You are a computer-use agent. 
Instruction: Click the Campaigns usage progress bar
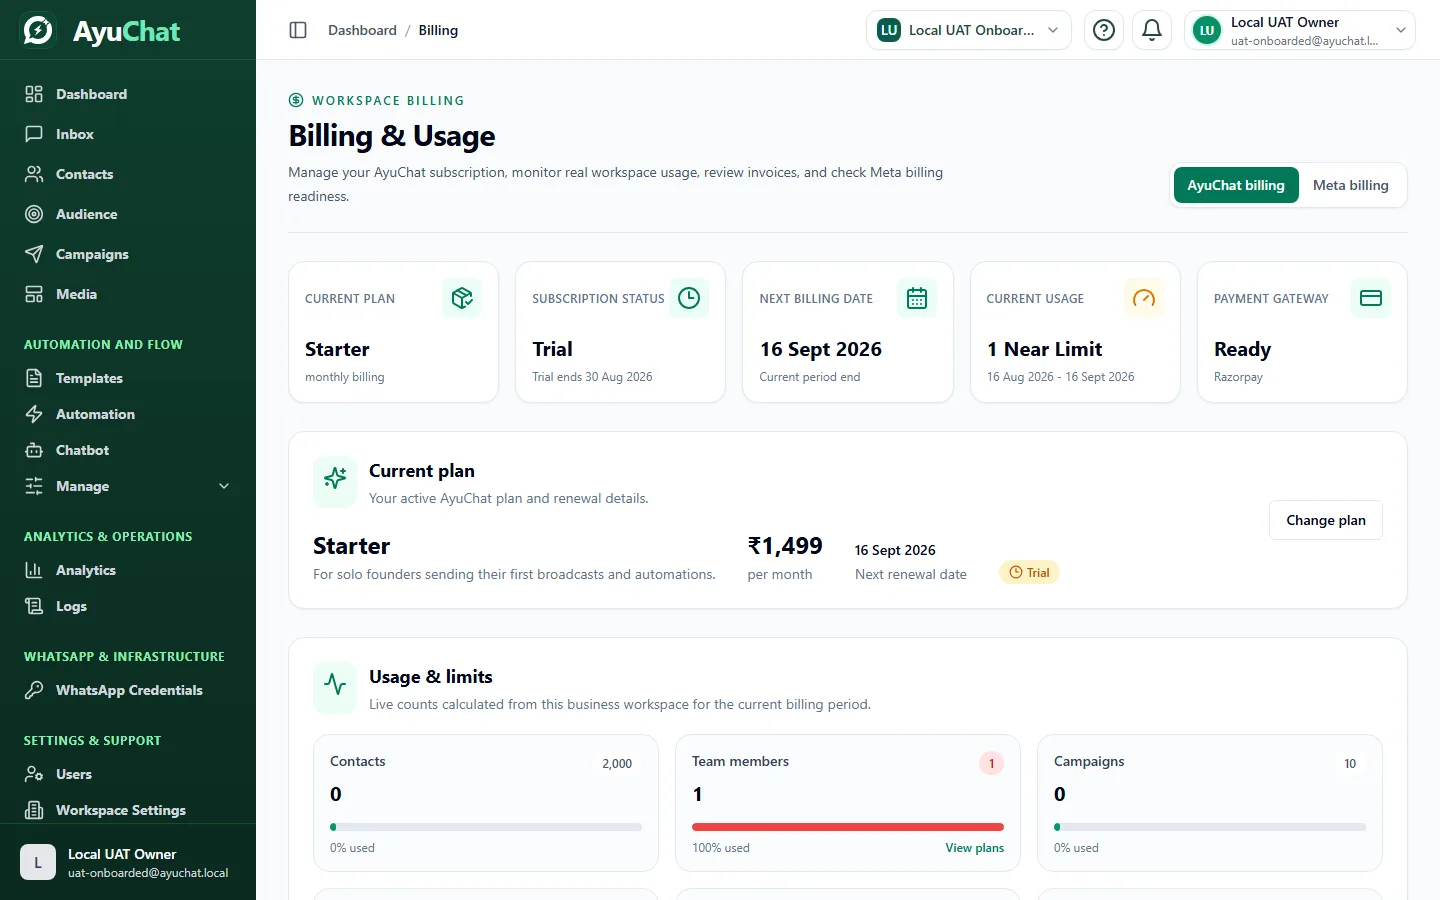(1210, 827)
